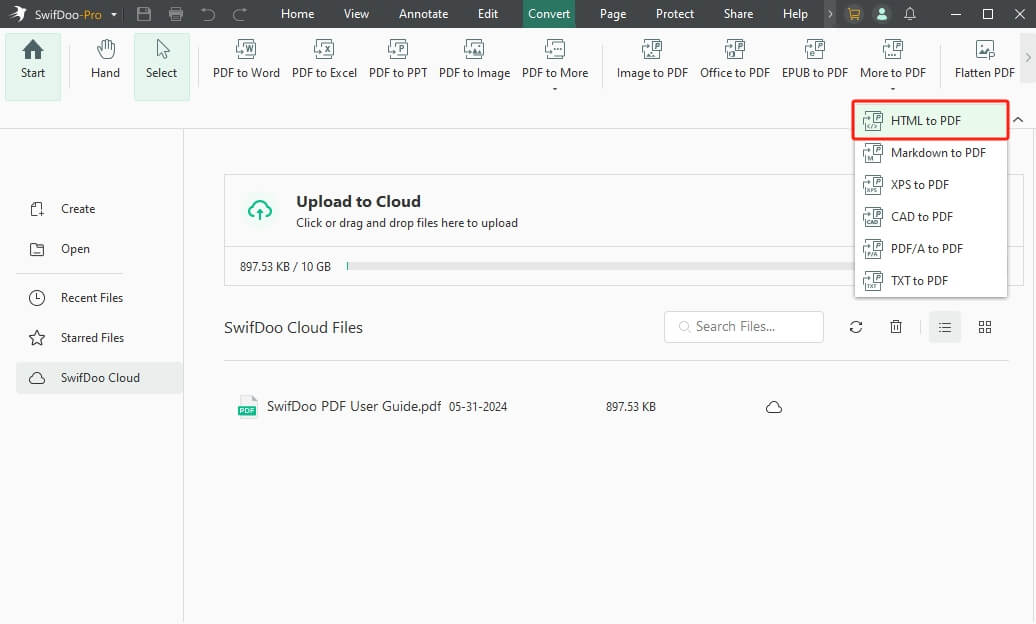Switch to the Share tab
Image resolution: width=1036 pixels, height=624 pixels.
coord(738,14)
